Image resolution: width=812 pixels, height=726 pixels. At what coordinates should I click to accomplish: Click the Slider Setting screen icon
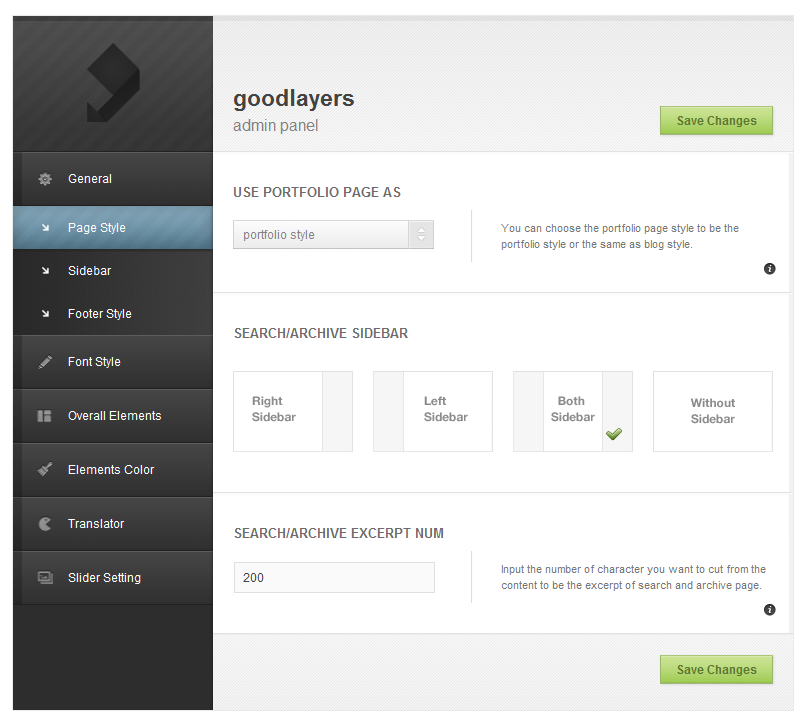click(44, 578)
